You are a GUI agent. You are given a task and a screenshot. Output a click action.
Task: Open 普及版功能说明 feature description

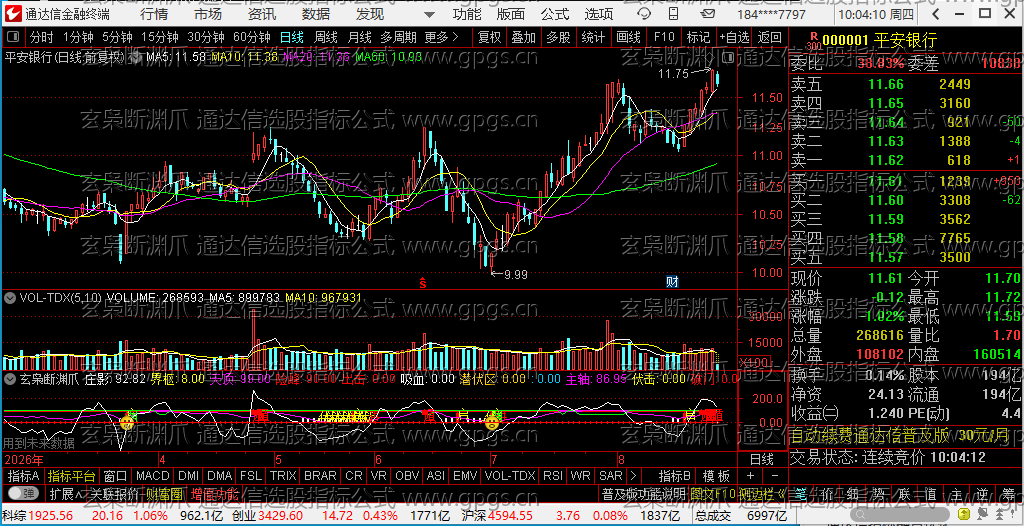[x=644, y=493]
